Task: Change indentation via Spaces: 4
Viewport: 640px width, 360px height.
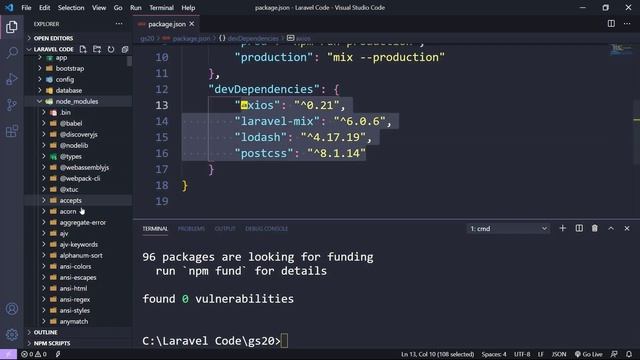Action: tap(494, 354)
